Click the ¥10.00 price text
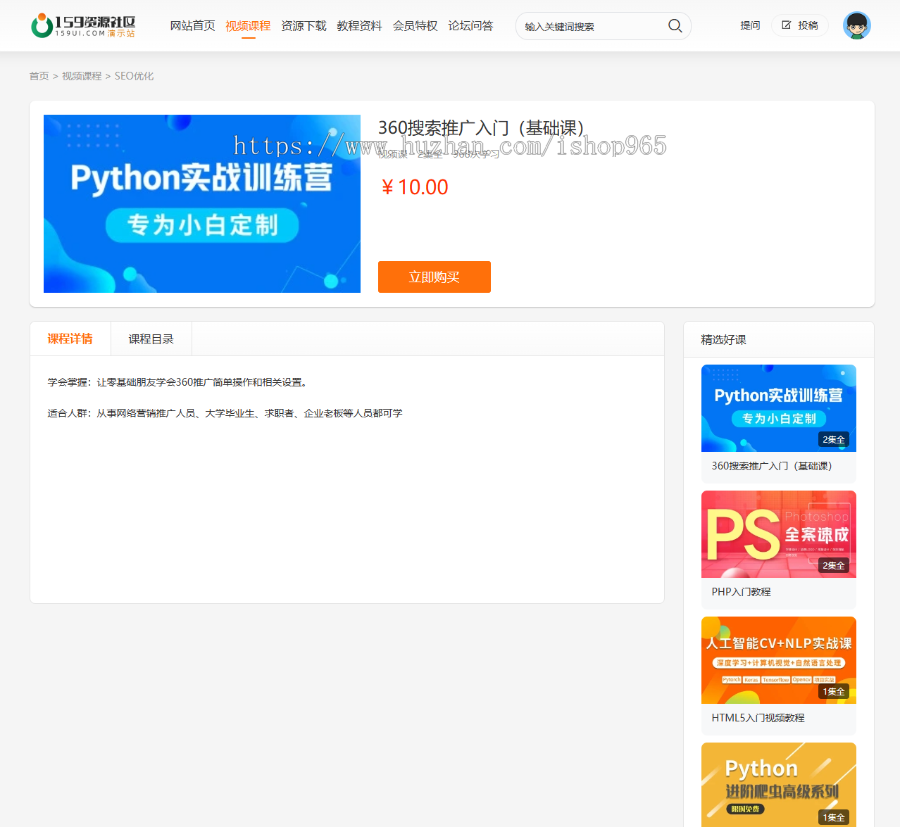The height and width of the screenshot is (827, 900). [x=414, y=187]
